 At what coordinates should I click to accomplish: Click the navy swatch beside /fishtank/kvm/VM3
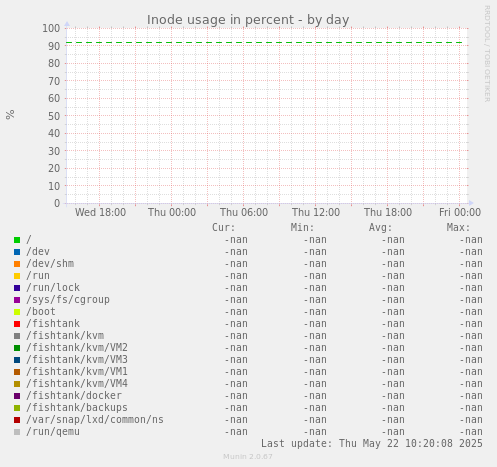coord(17,360)
